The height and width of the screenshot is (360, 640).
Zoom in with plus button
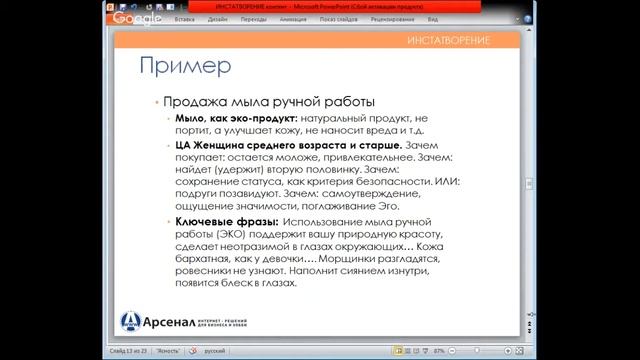[x=508, y=351]
